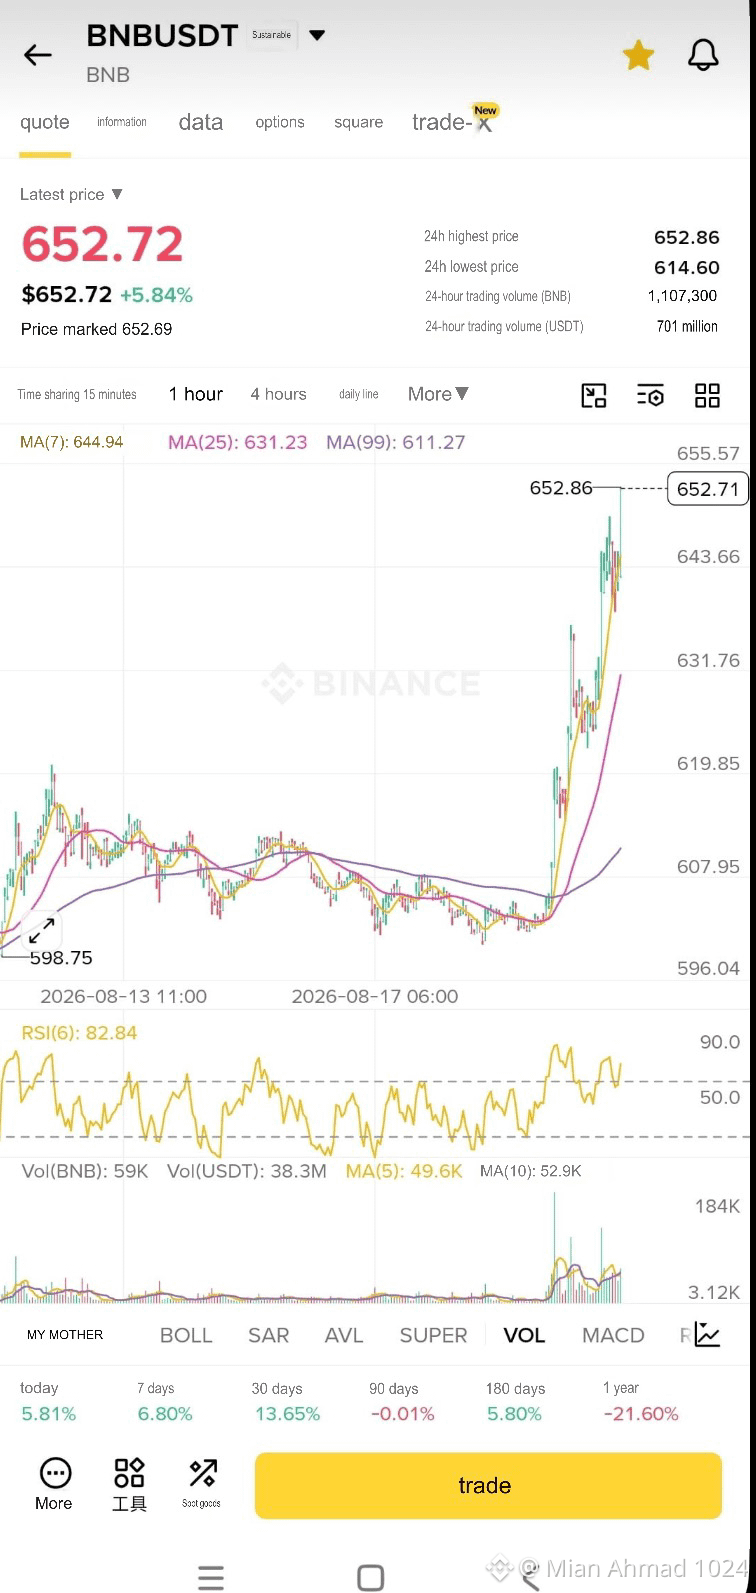Select the 15 minutes interval
This screenshot has height=1593, width=756.
click(110, 394)
